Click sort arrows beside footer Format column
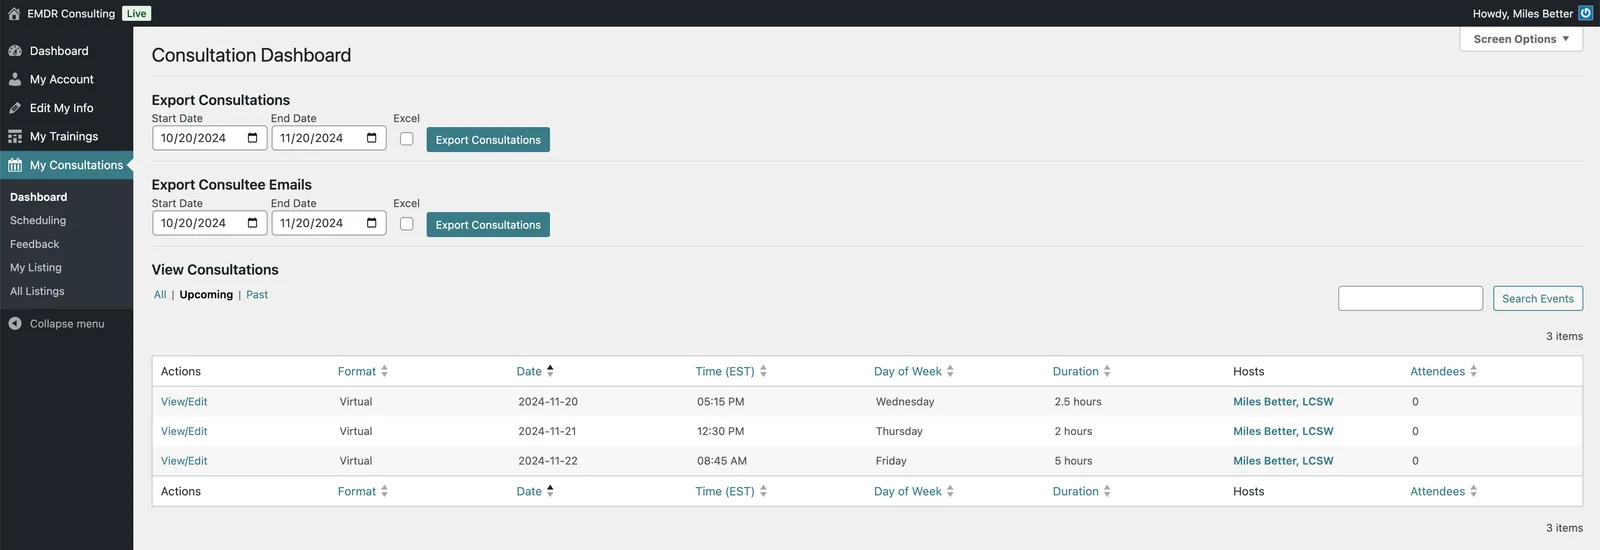Image resolution: width=1600 pixels, height=550 pixels. coord(384,491)
